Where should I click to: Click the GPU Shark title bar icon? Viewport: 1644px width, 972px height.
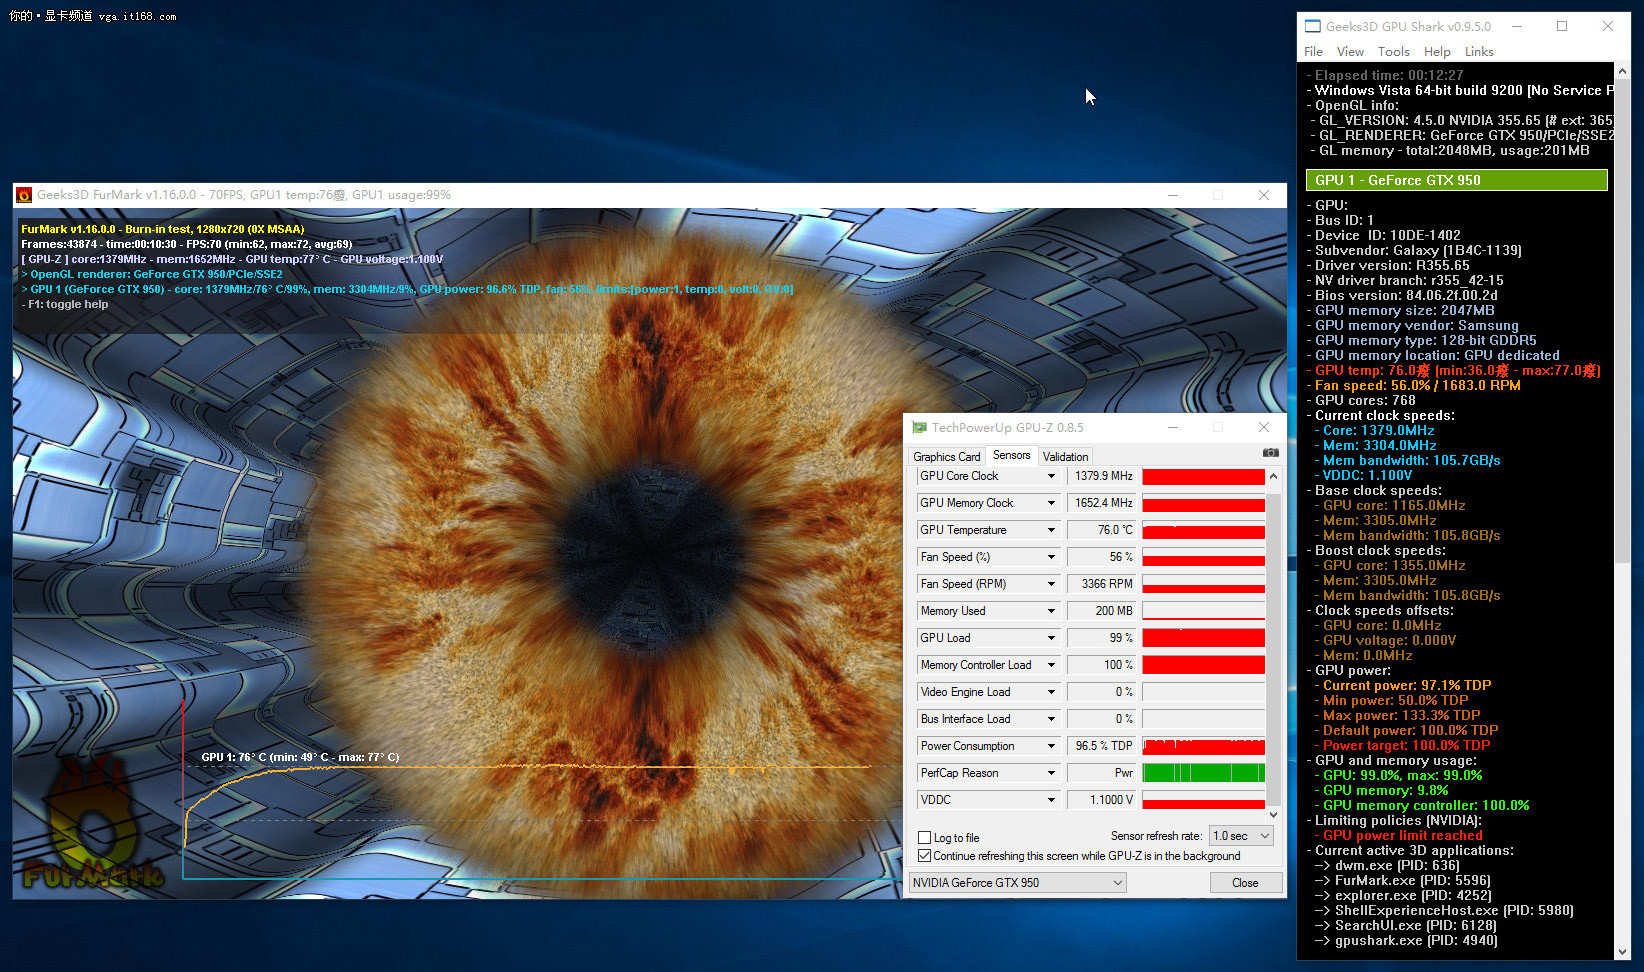tap(1313, 26)
